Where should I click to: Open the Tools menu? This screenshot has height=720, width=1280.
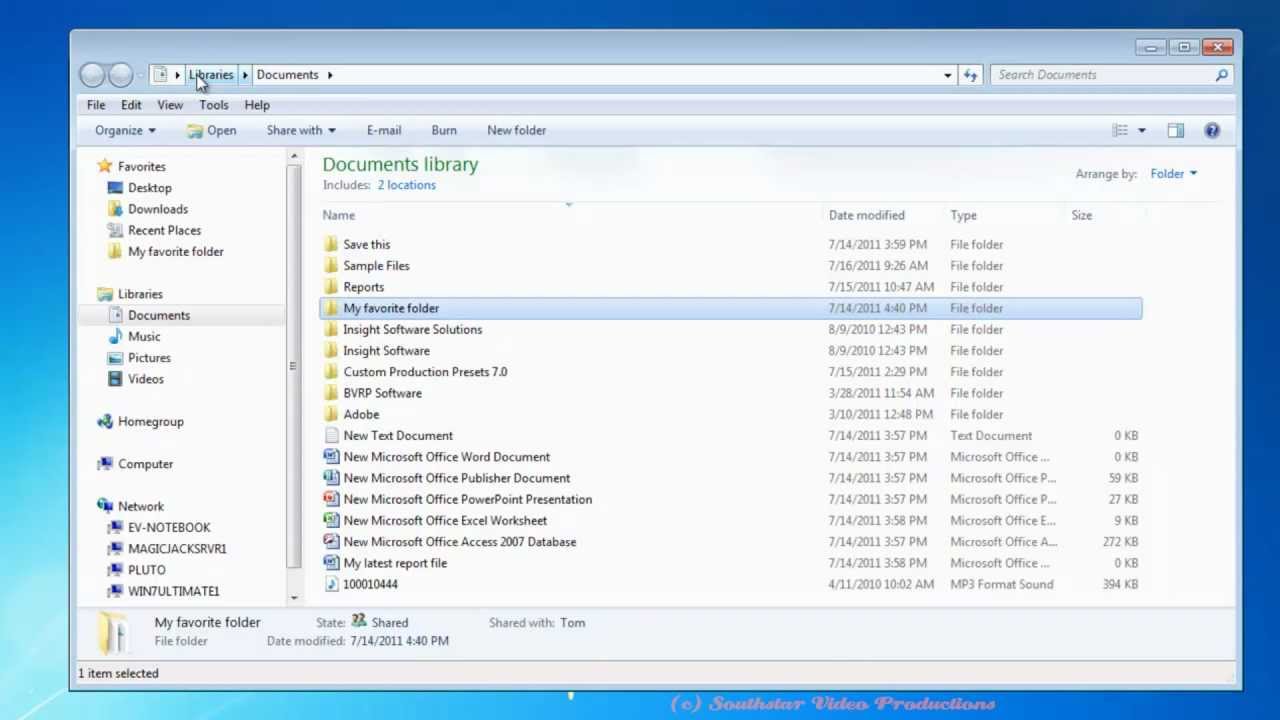coord(214,104)
